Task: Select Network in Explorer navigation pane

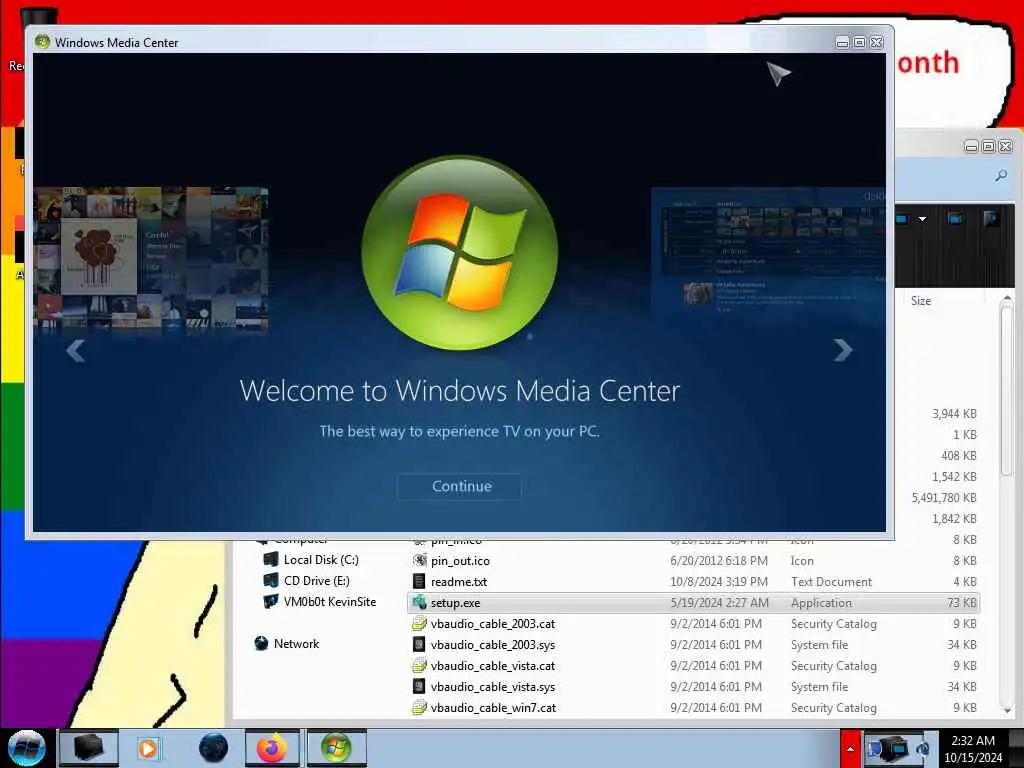Action: (x=296, y=643)
